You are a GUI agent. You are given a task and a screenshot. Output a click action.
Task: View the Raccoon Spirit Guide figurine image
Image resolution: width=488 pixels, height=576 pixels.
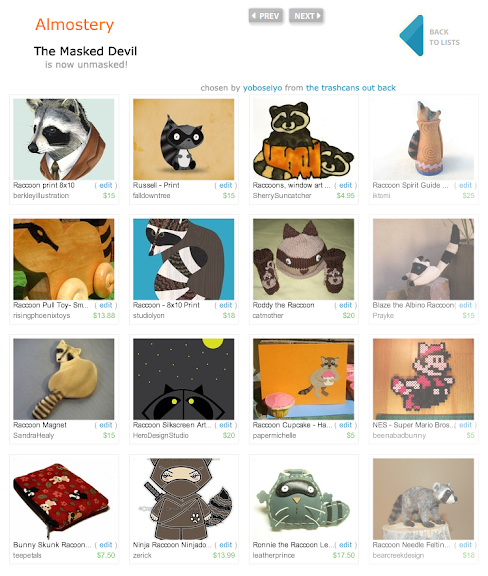[x=423, y=139]
